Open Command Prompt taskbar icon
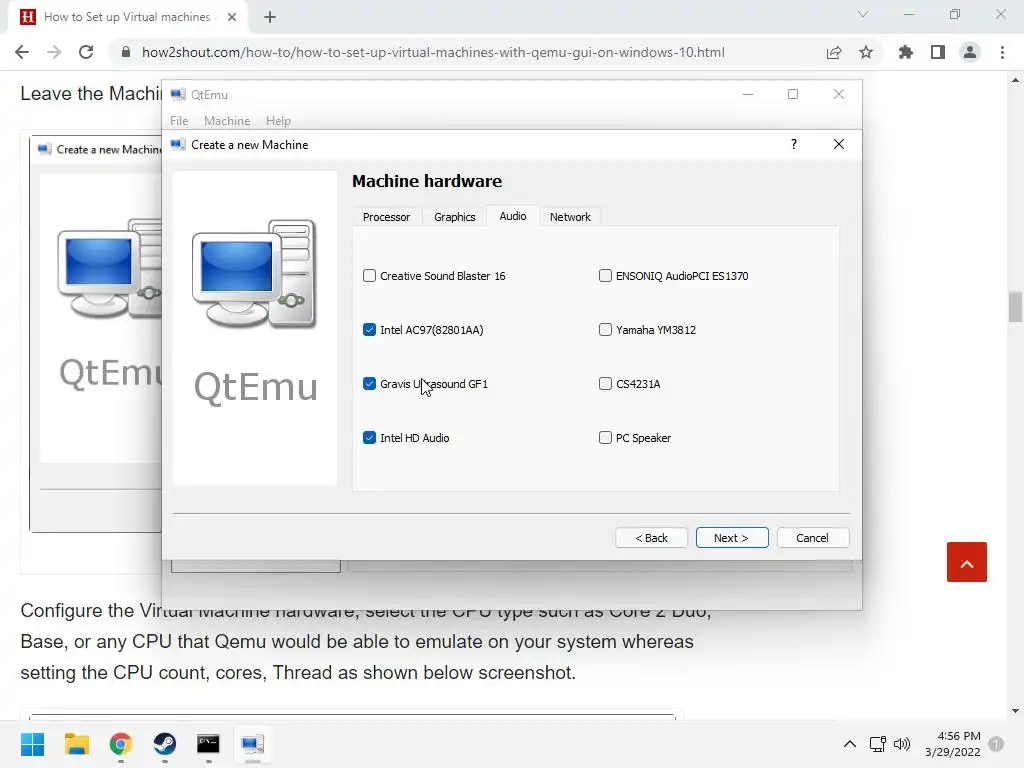 coord(208,744)
